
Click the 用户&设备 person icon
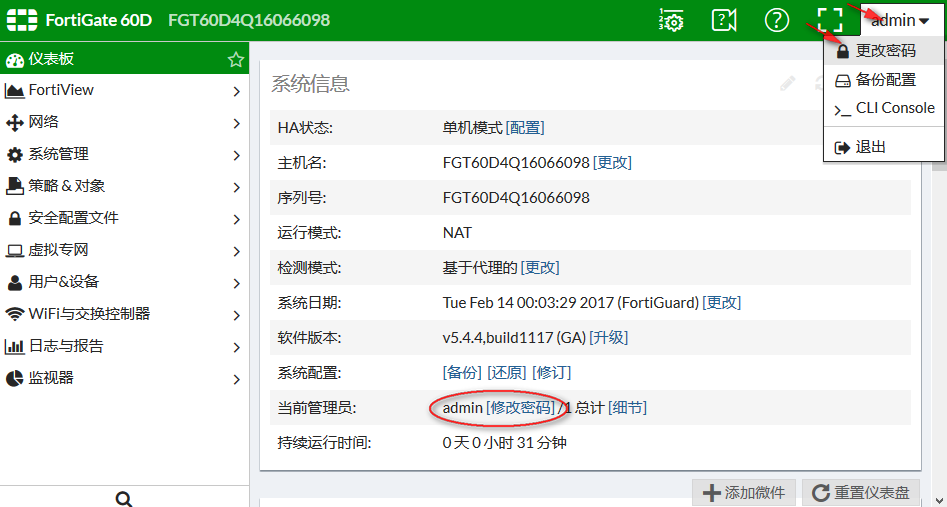[x=14, y=282]
